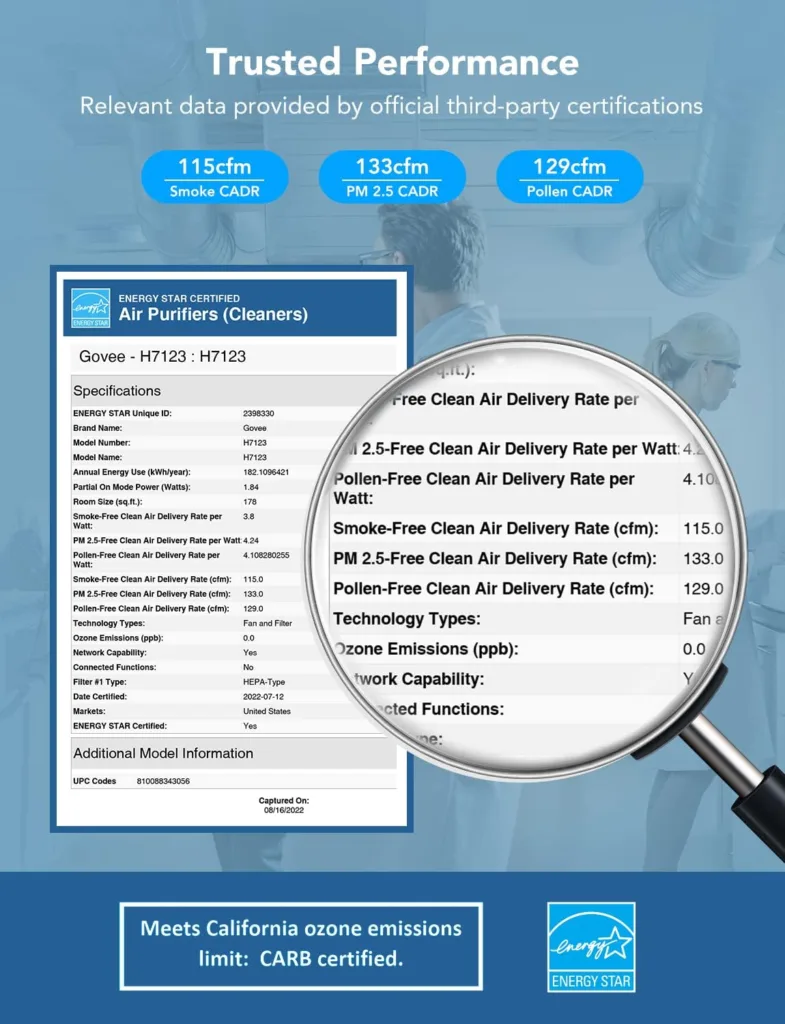Click the "UPC Codes" label
785x1024 pixels.
(95, 781)
